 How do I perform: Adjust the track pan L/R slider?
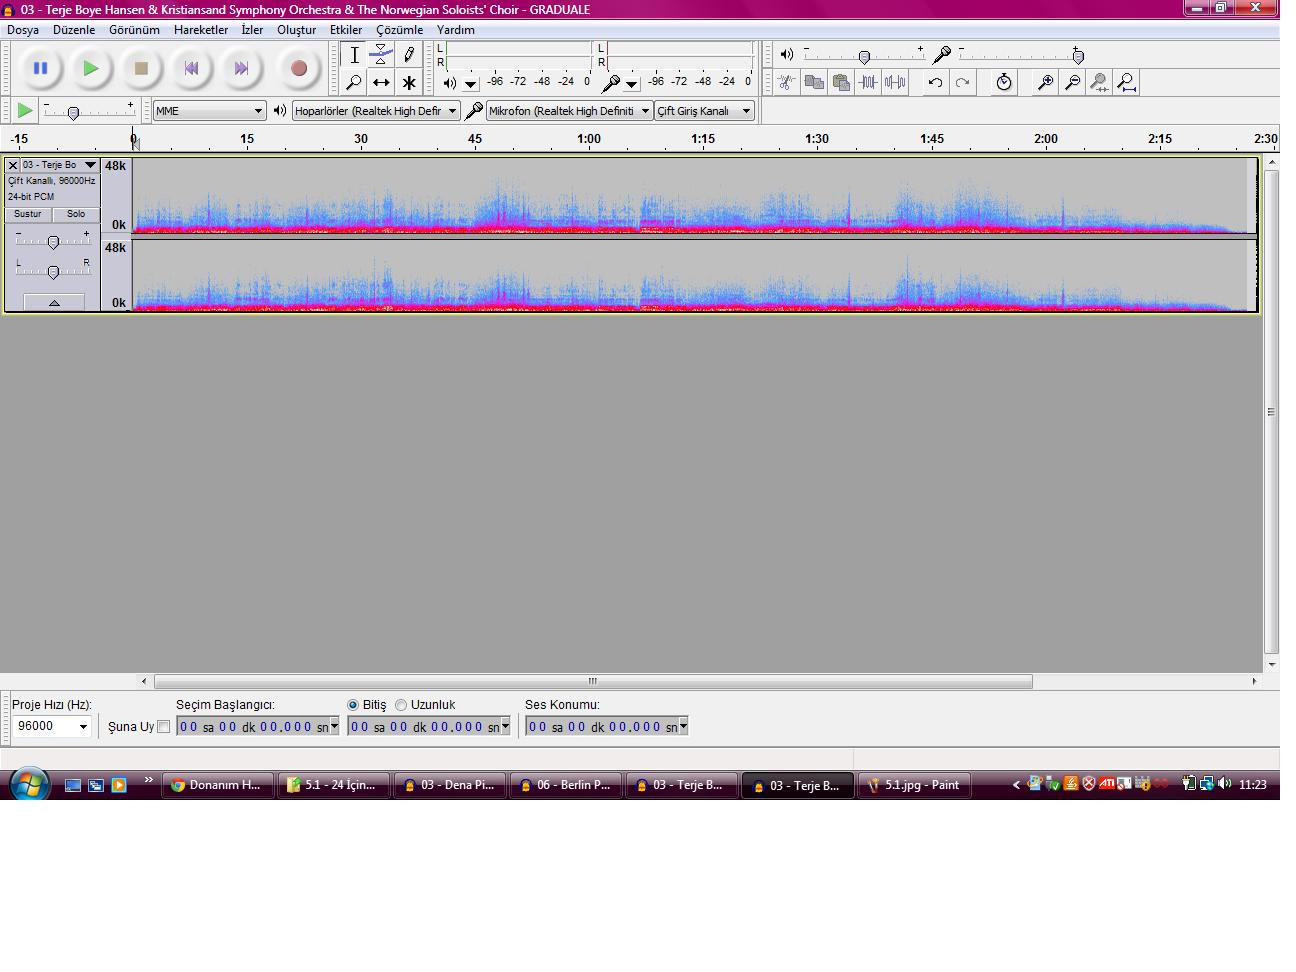click(53, 270)
